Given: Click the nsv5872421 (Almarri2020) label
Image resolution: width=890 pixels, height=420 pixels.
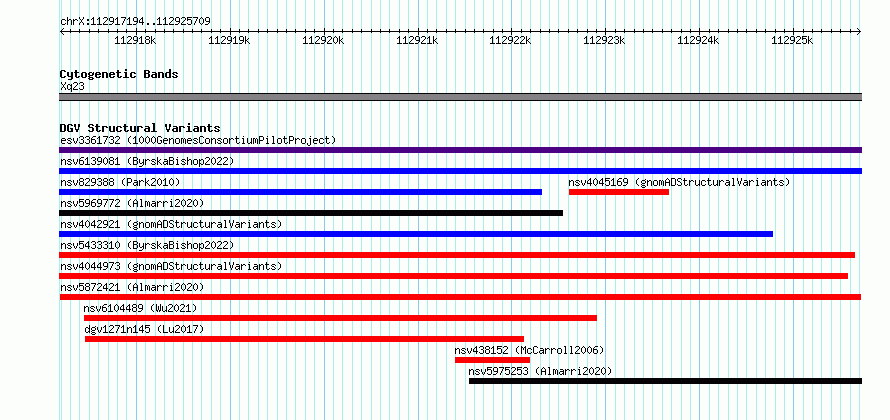Looking at the screenshot, I should [x=132, y=287].
